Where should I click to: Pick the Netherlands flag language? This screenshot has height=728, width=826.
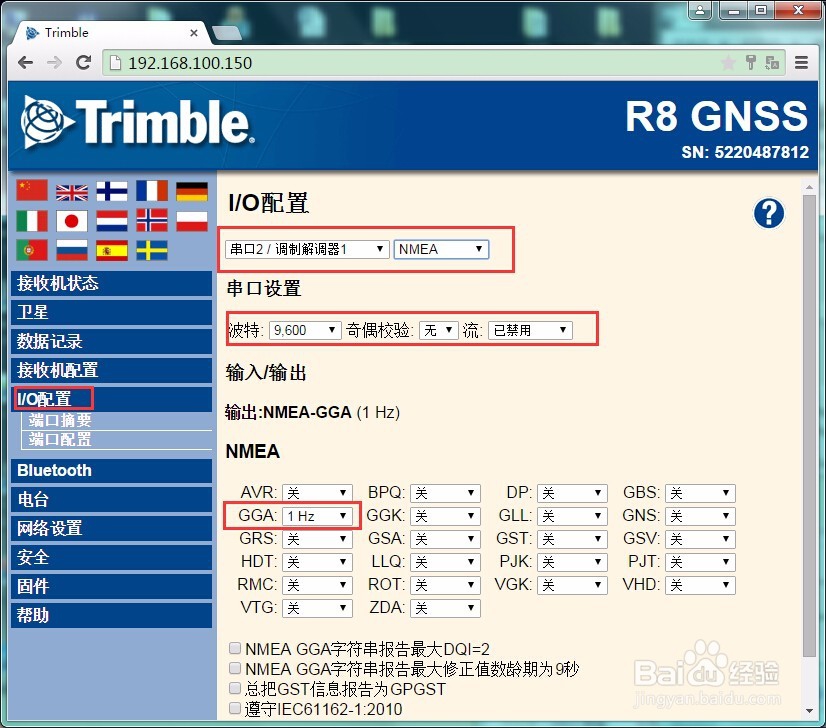112,221
